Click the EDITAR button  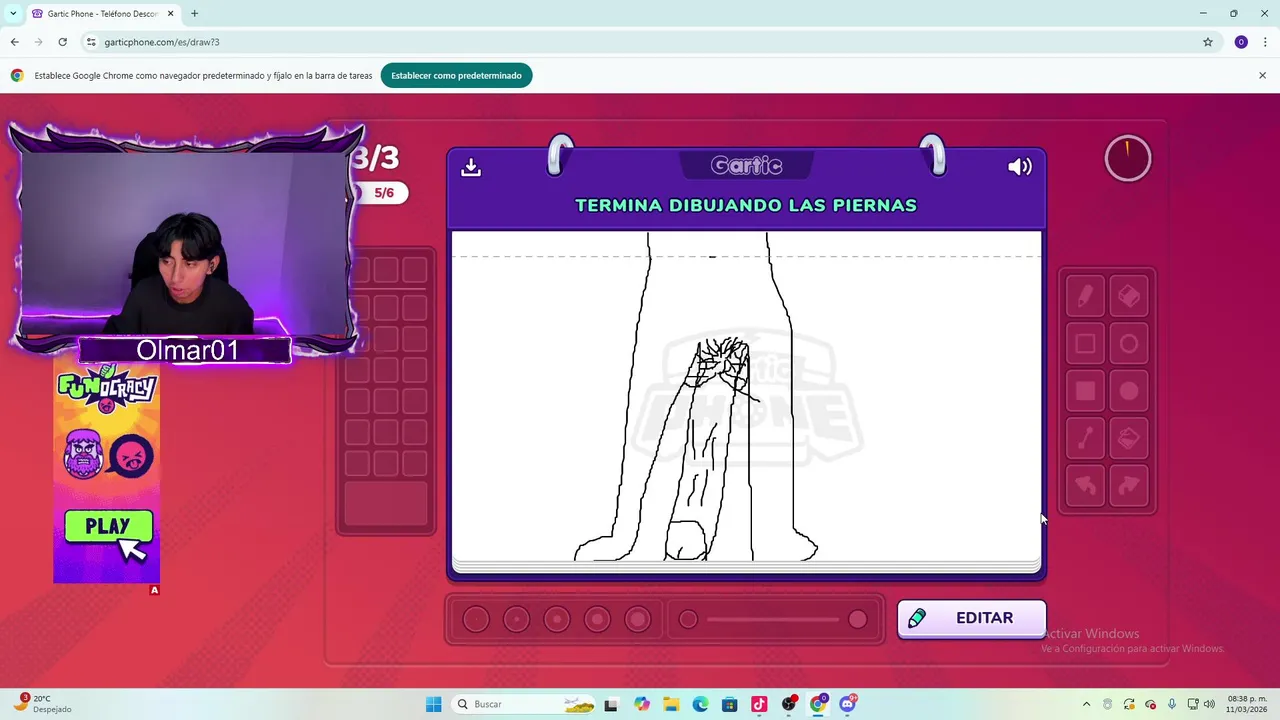[x=971, y=618]
